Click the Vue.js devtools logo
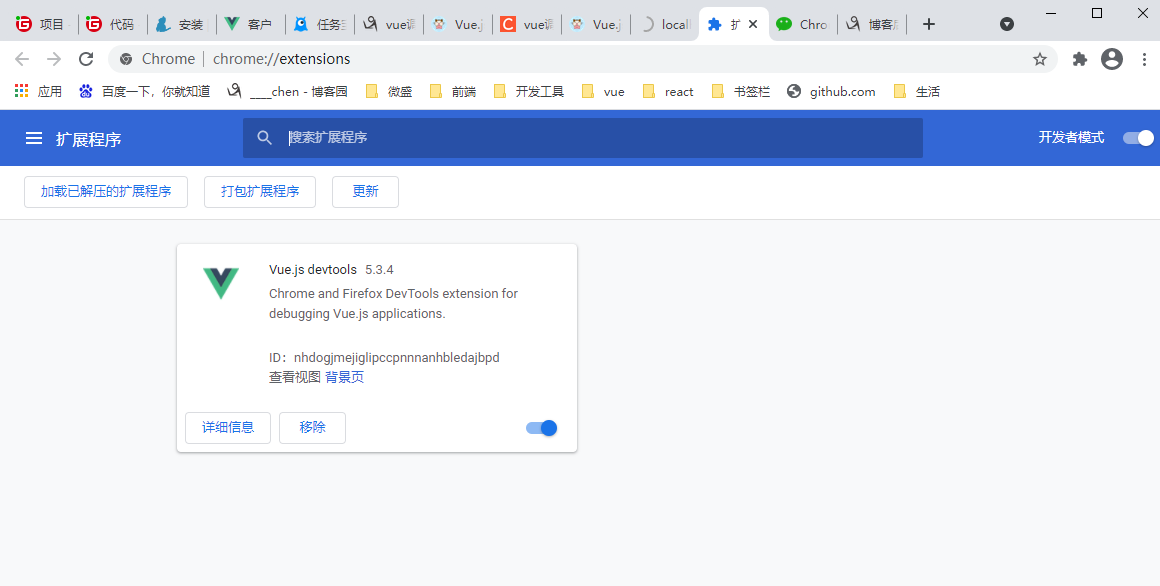1160x586 pixels. 221,283
